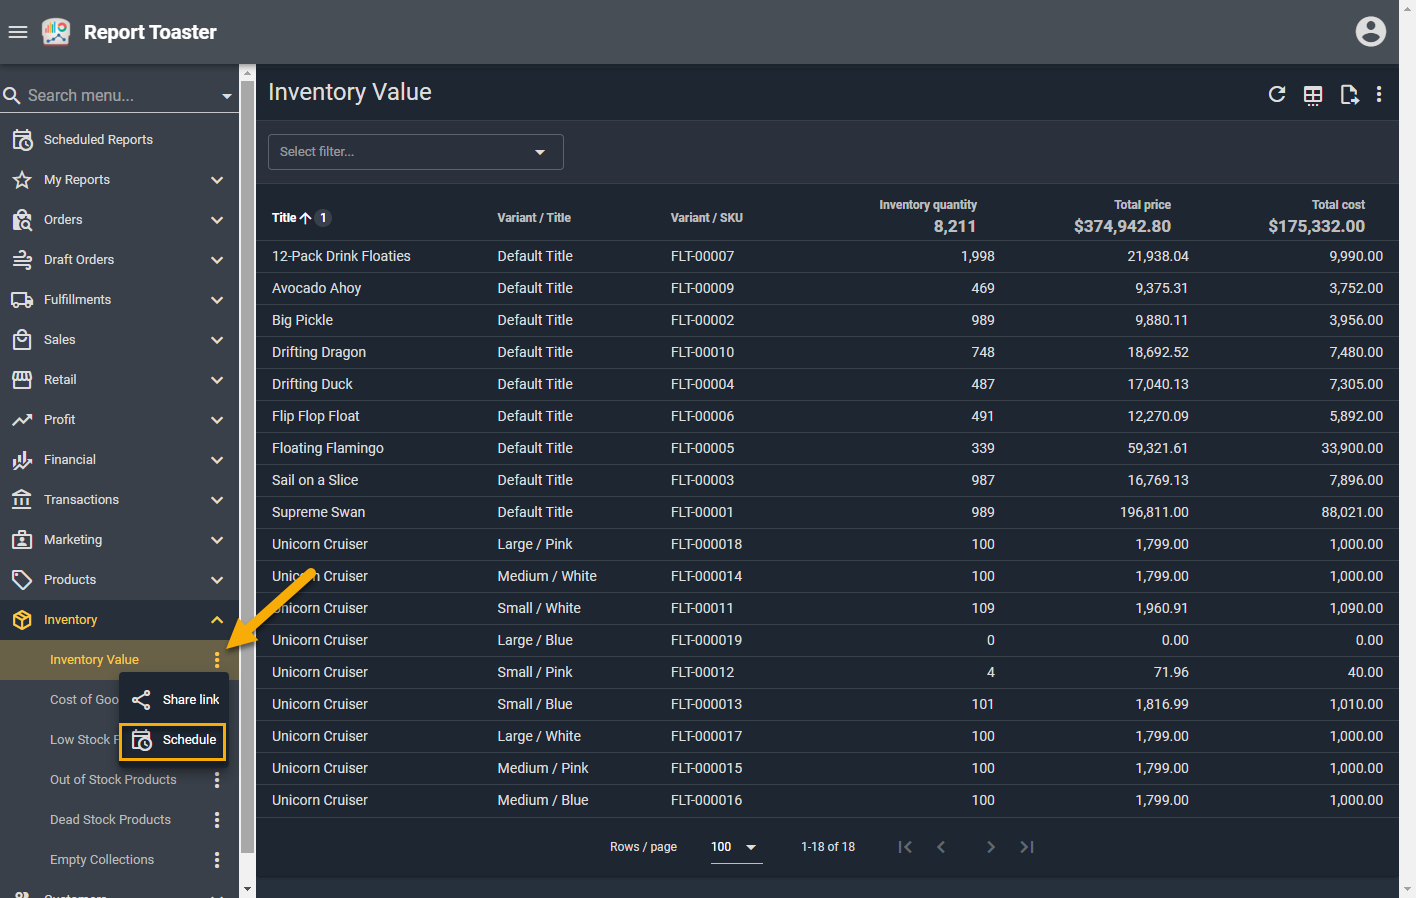This screenshot has height=898, width=1416.
Task: Select Share link in the popup menu
Action: tap(175, 700)
